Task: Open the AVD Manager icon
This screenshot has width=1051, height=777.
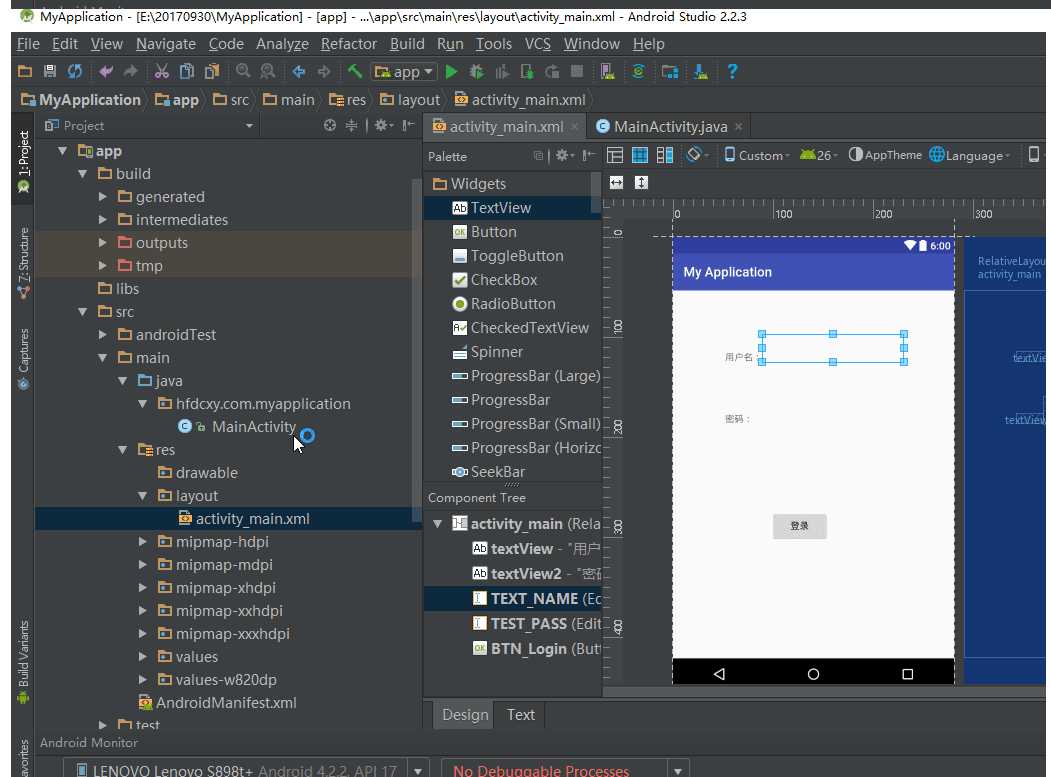Action: pos(608,71)
